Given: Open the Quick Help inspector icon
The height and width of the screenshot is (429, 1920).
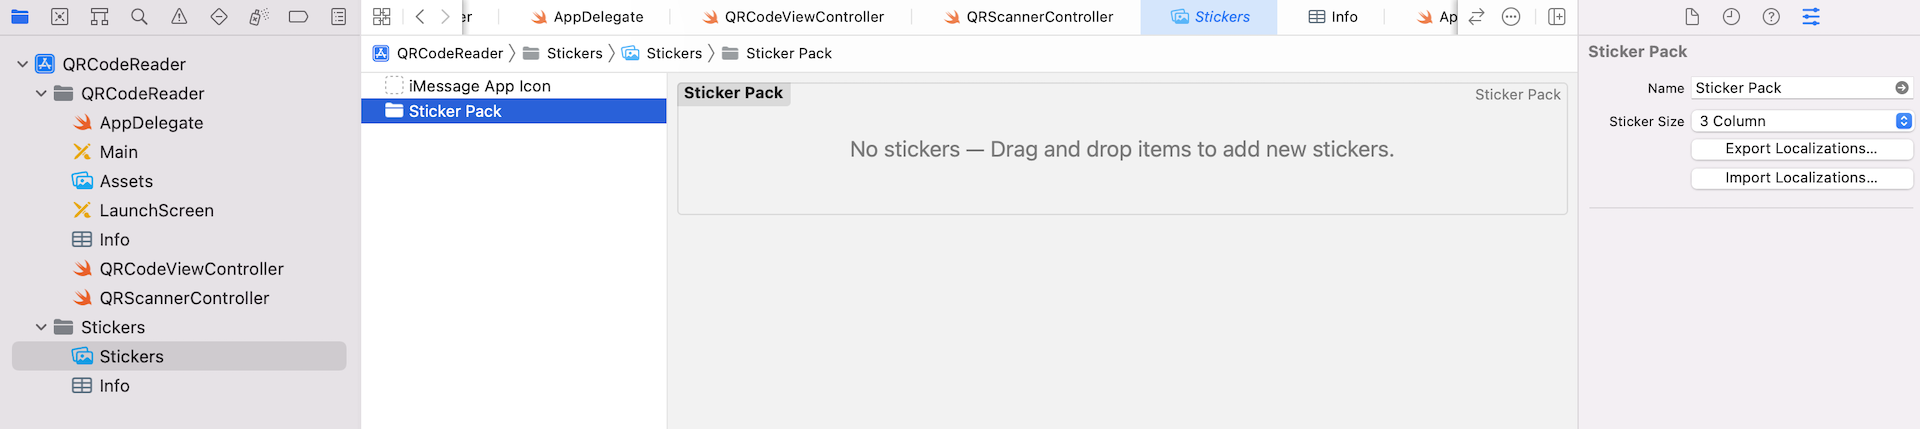Looking at the screenshot, I should pos(1771,17).
